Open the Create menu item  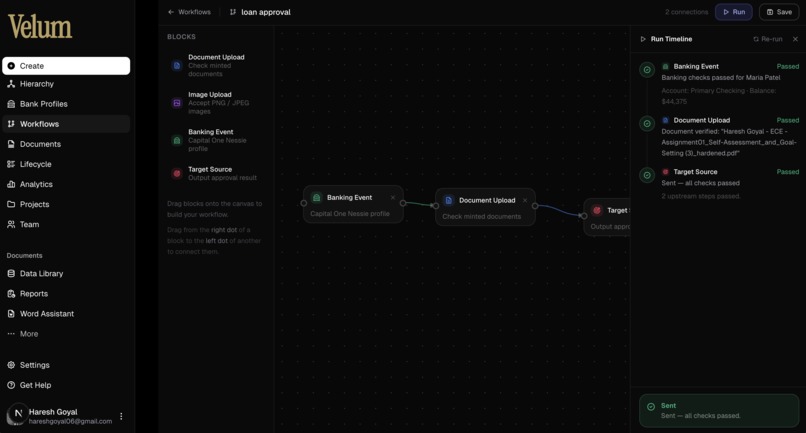click(66, 66)
